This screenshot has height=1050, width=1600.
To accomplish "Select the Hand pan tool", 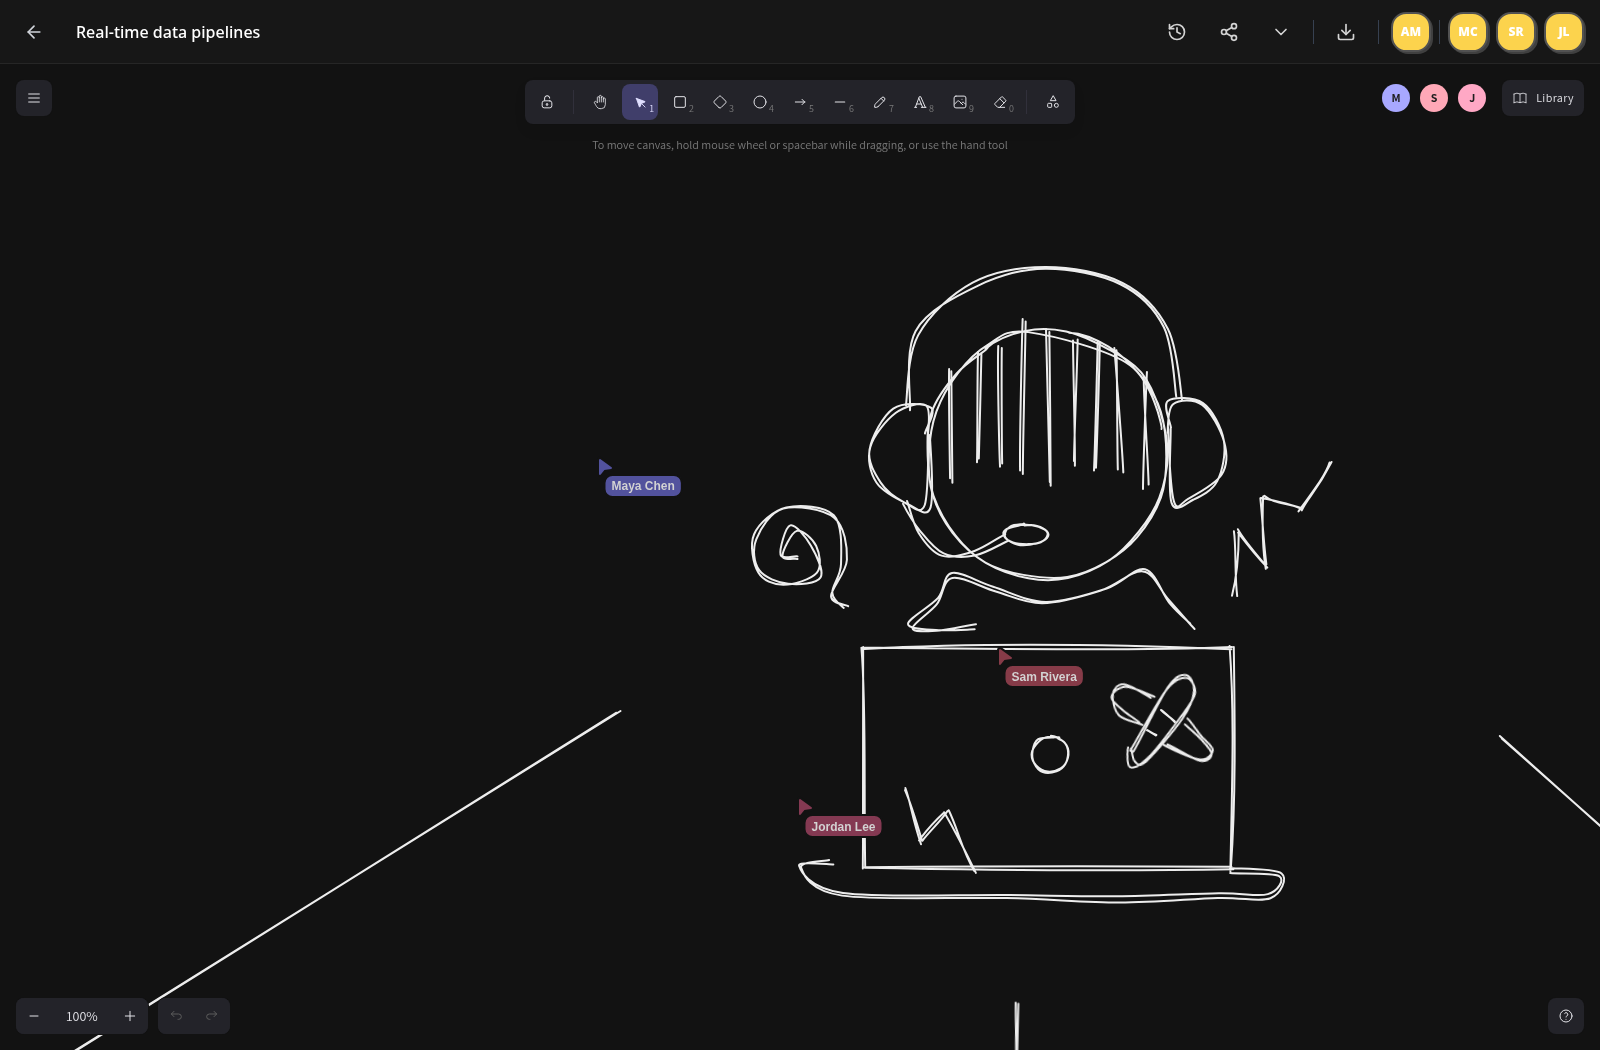I will point(600,102).
